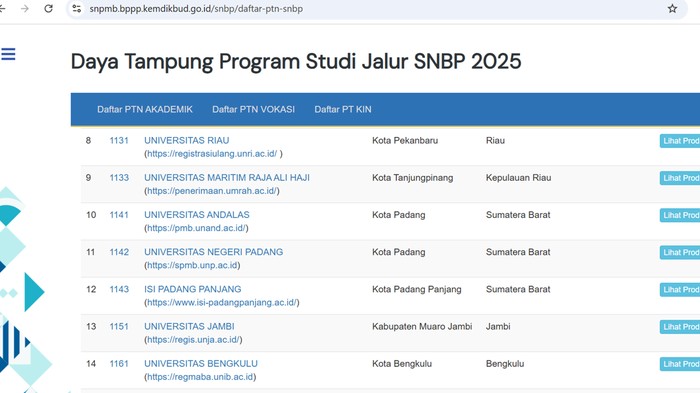Click code 1141 link
This screenshot has width=700, height=393.
tap(119, 215)
